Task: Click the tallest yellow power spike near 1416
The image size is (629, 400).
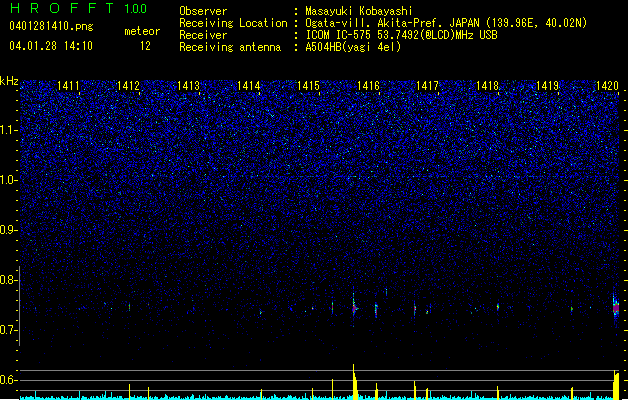Action: (x=354, y=382)
